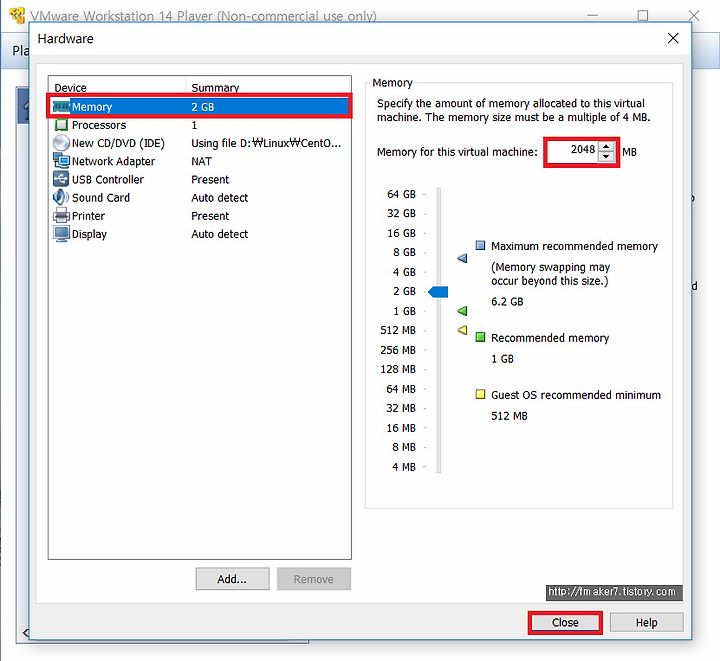Click the '64 GB' slider label
This screenshot has height=661, width=720.
click(401, 194)
